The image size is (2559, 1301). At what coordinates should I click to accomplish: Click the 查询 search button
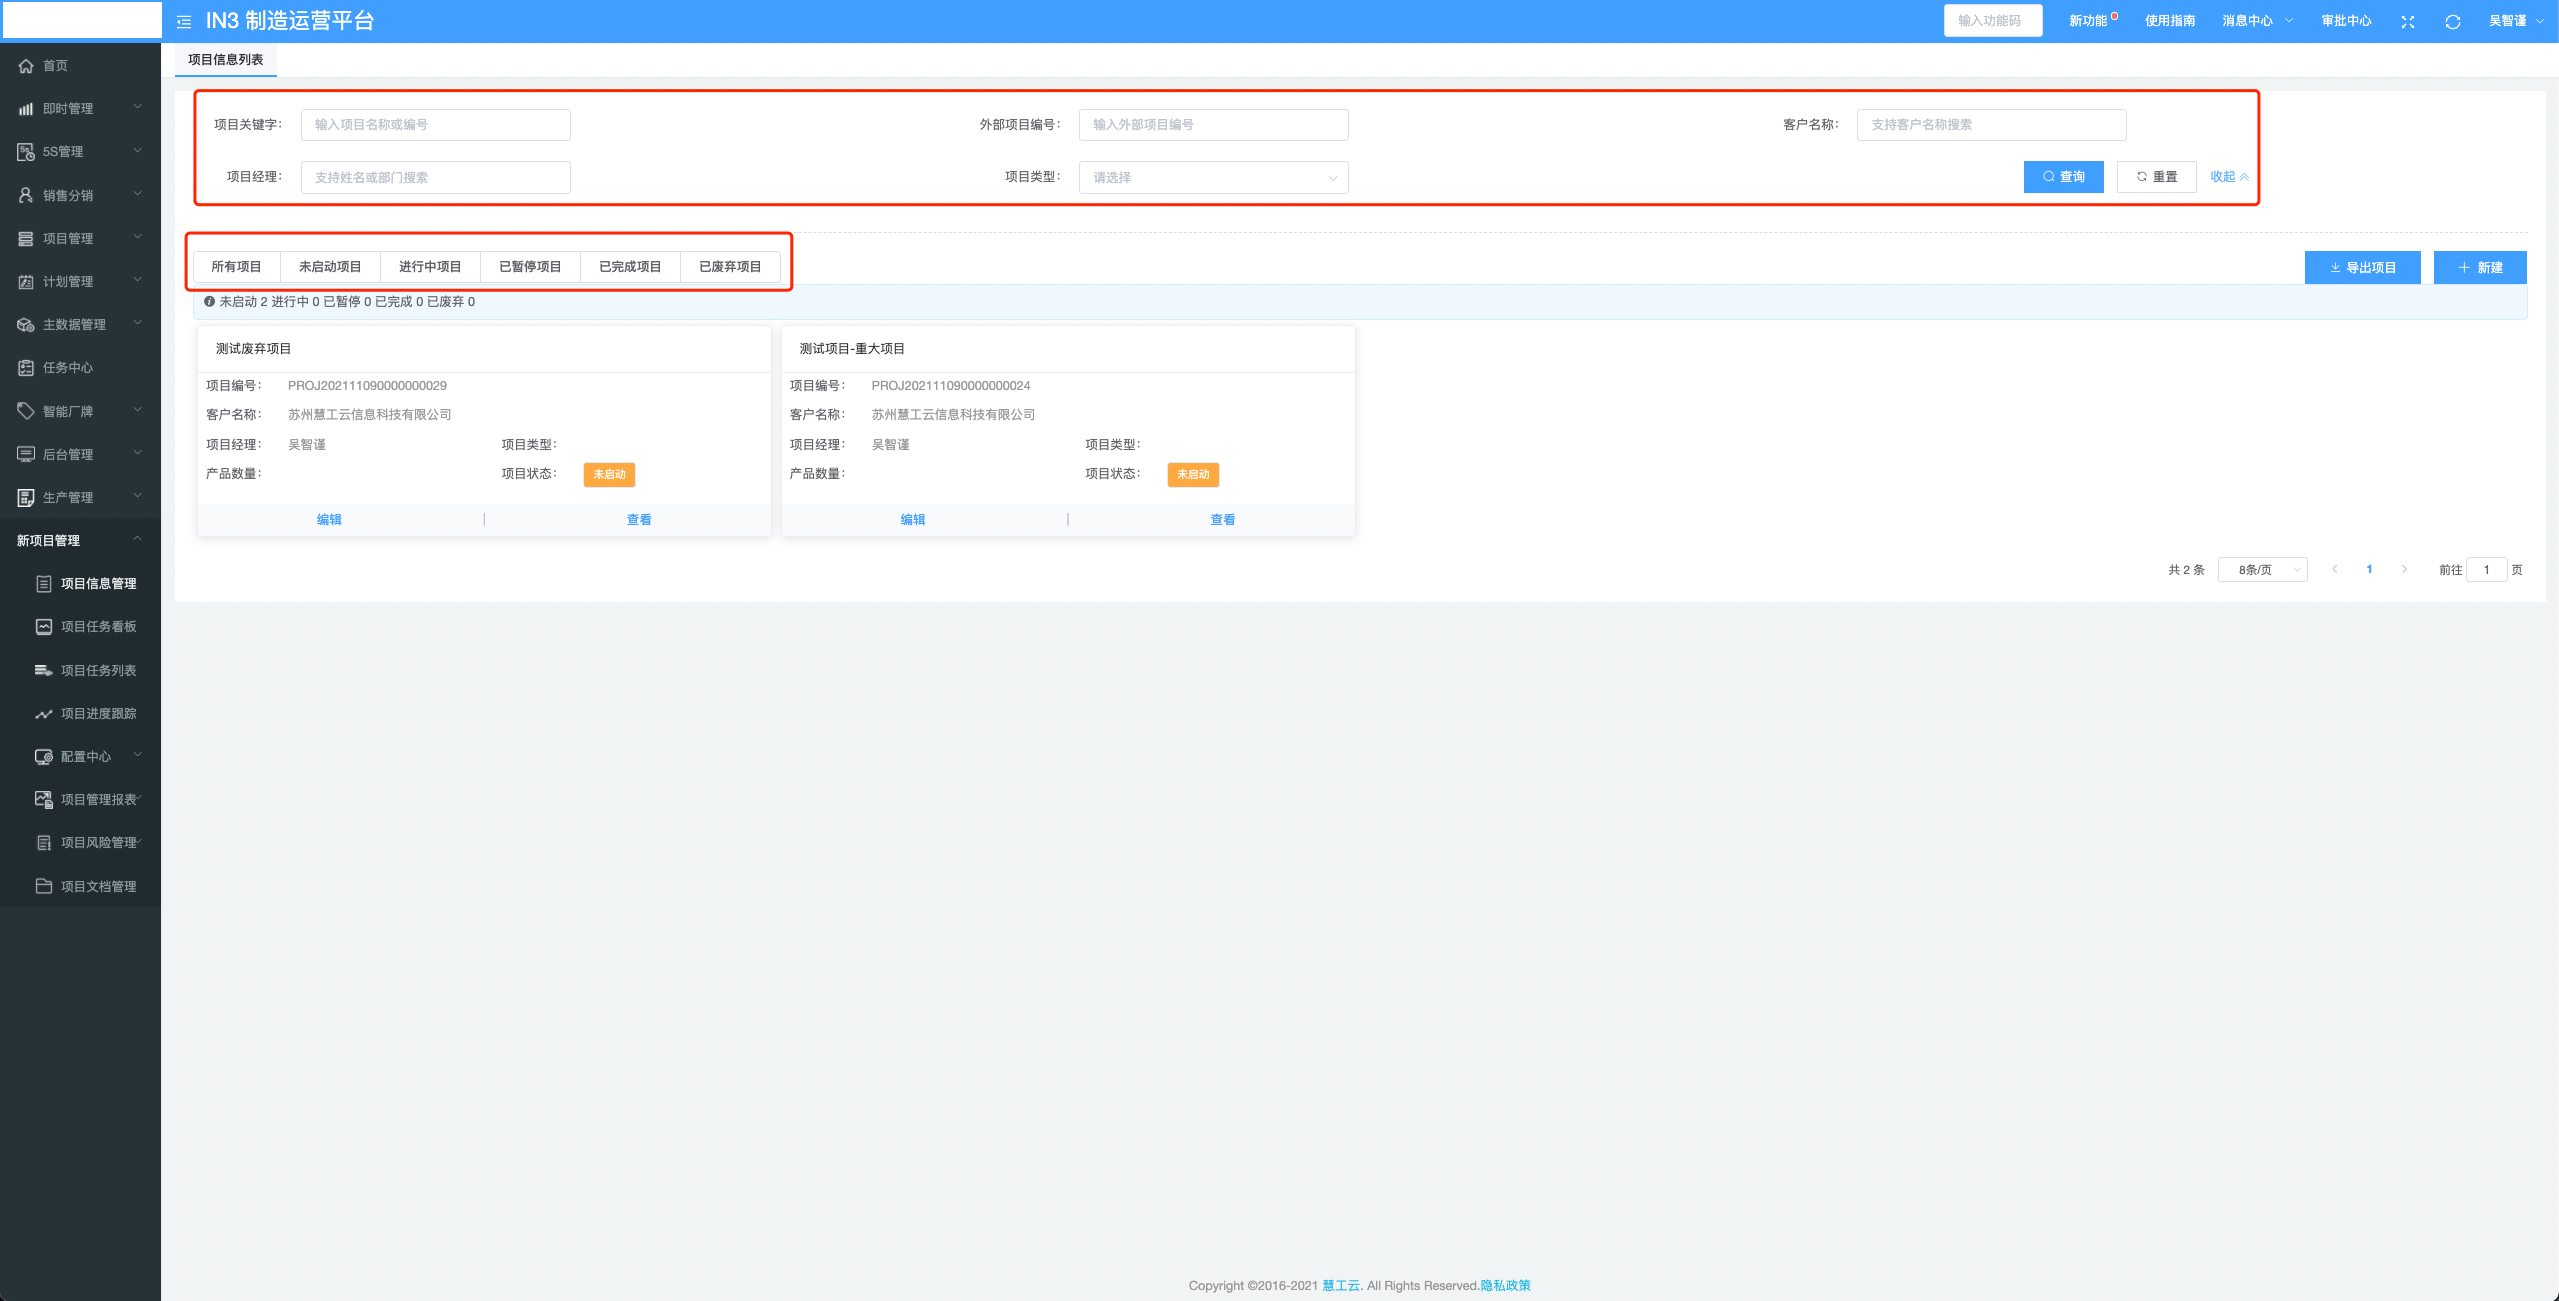coord(2063,177)
